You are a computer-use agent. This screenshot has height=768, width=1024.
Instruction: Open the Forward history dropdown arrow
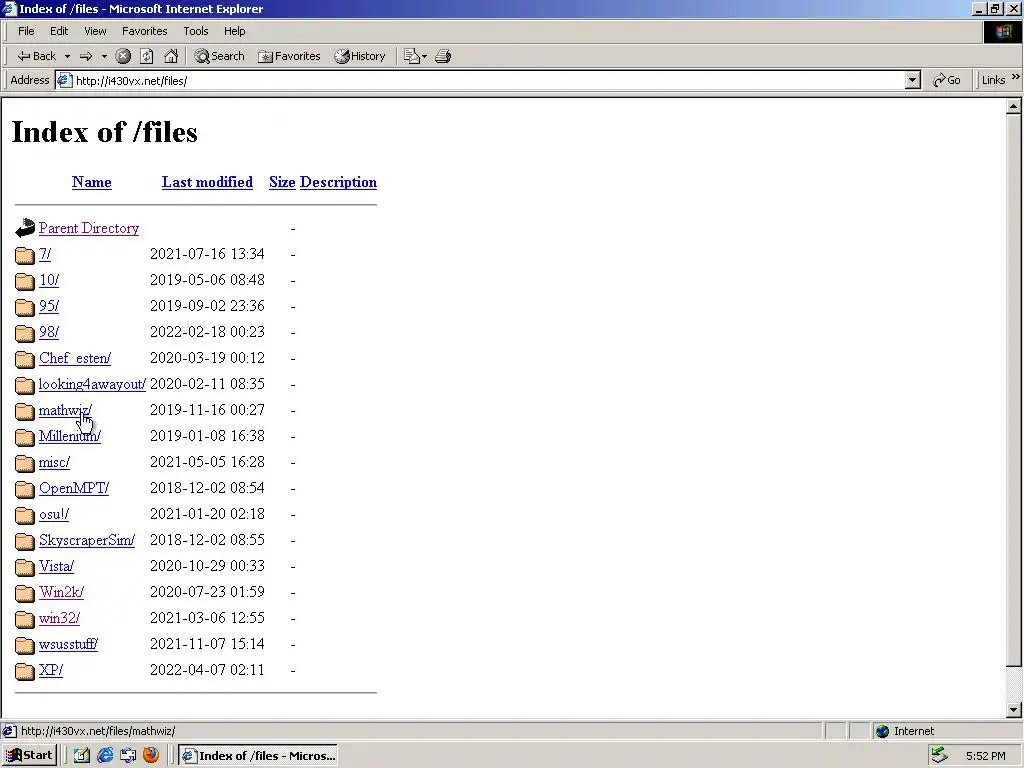coord(104,56)
